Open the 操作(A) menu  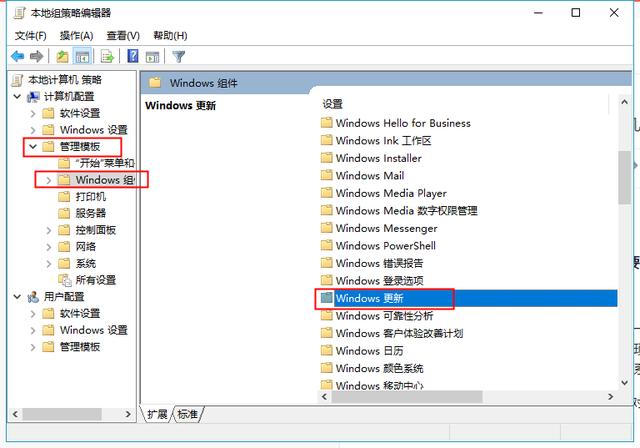pyautogui.click(x=76, y=36)
